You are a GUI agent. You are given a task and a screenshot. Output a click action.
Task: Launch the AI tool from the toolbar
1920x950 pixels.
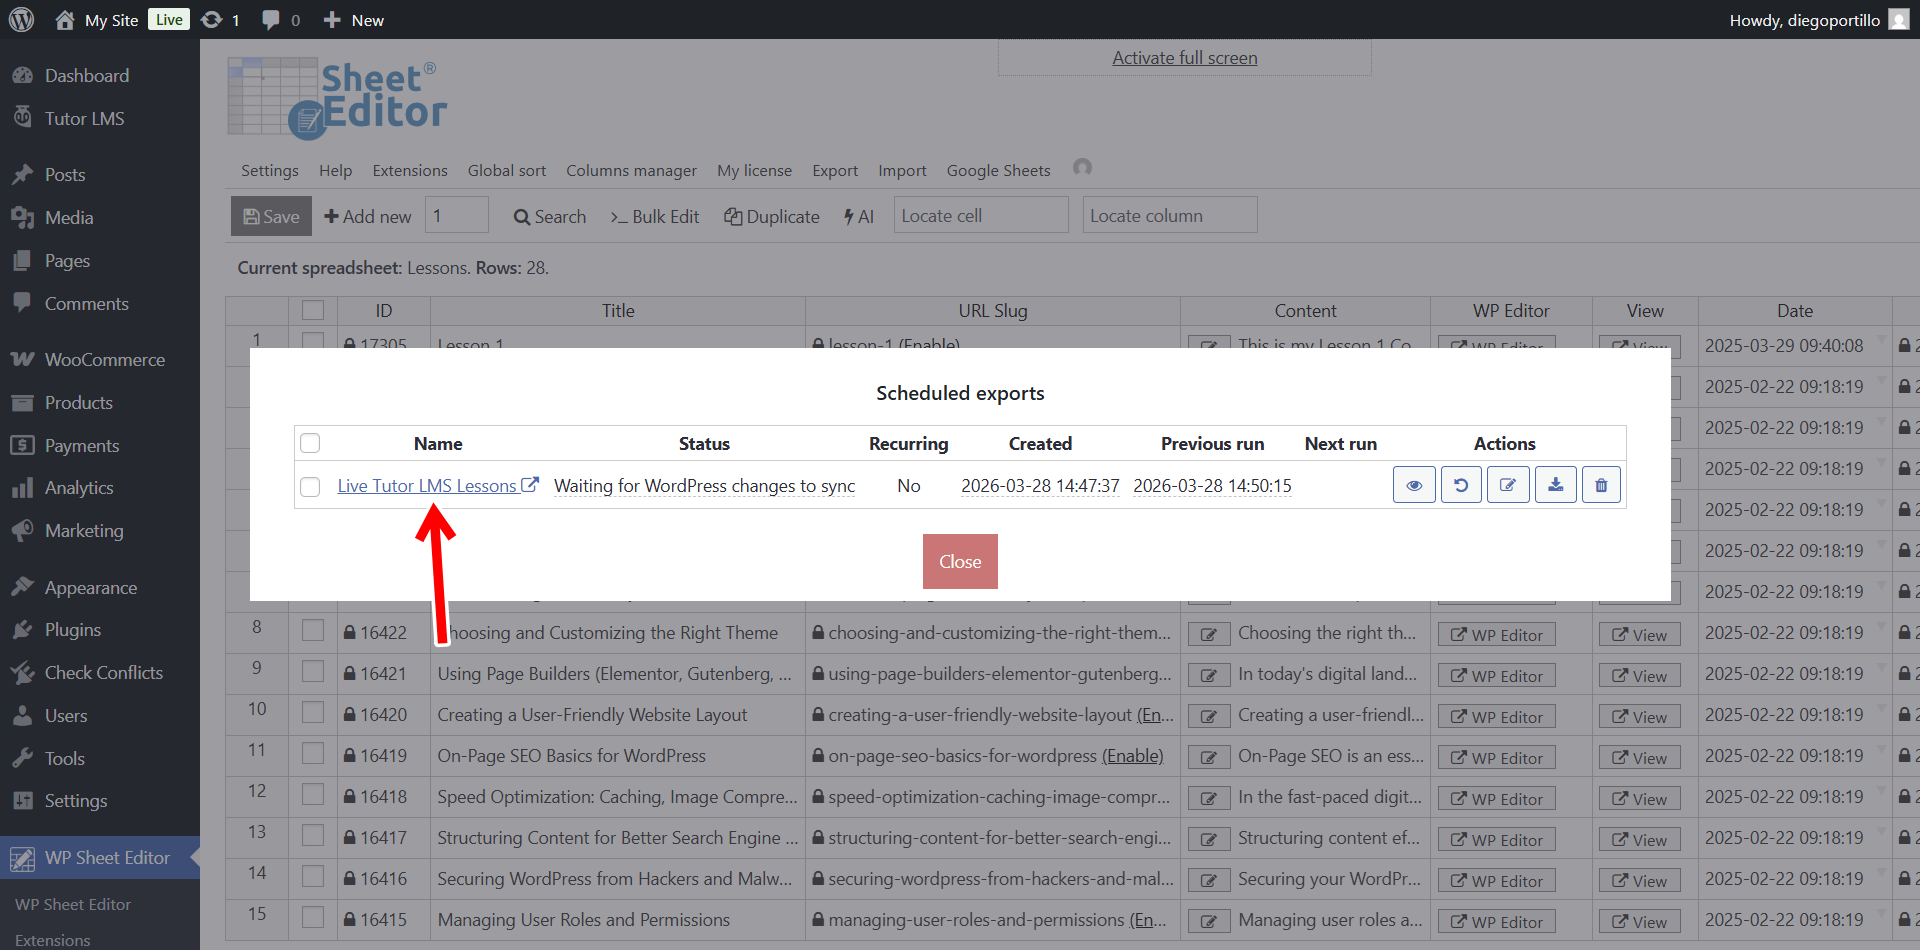click(858, 216)
